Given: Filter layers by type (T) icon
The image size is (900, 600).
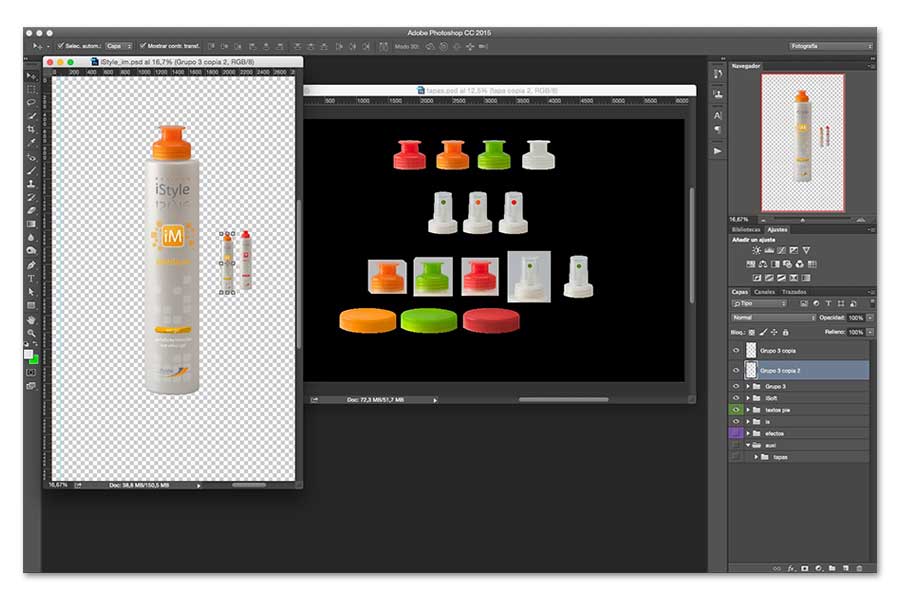Looking at the screenshot, I should click(x=828, y=303).
